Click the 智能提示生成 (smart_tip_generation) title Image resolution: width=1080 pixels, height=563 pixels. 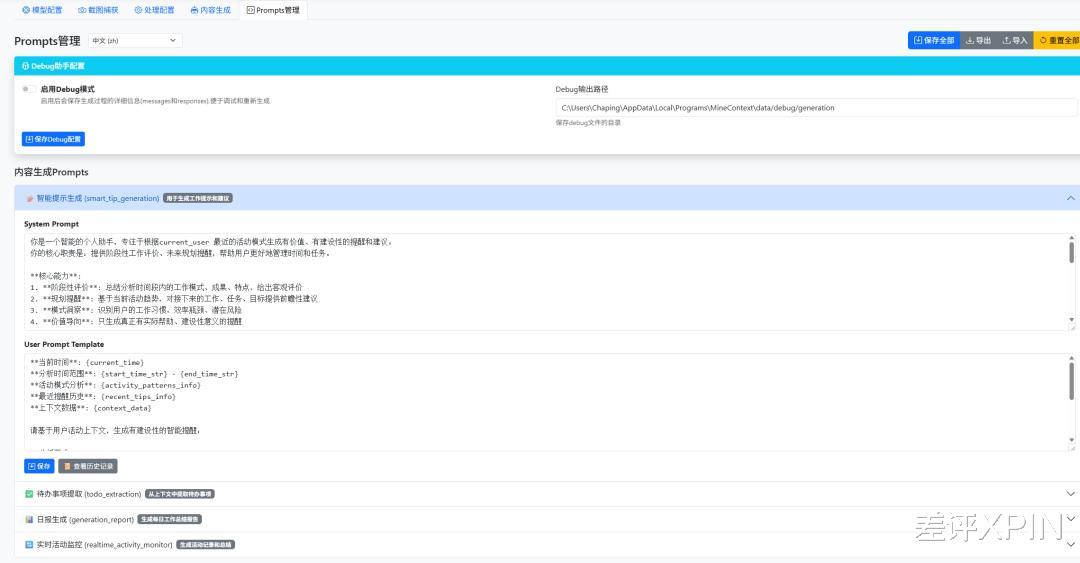(x=98, y=198)
